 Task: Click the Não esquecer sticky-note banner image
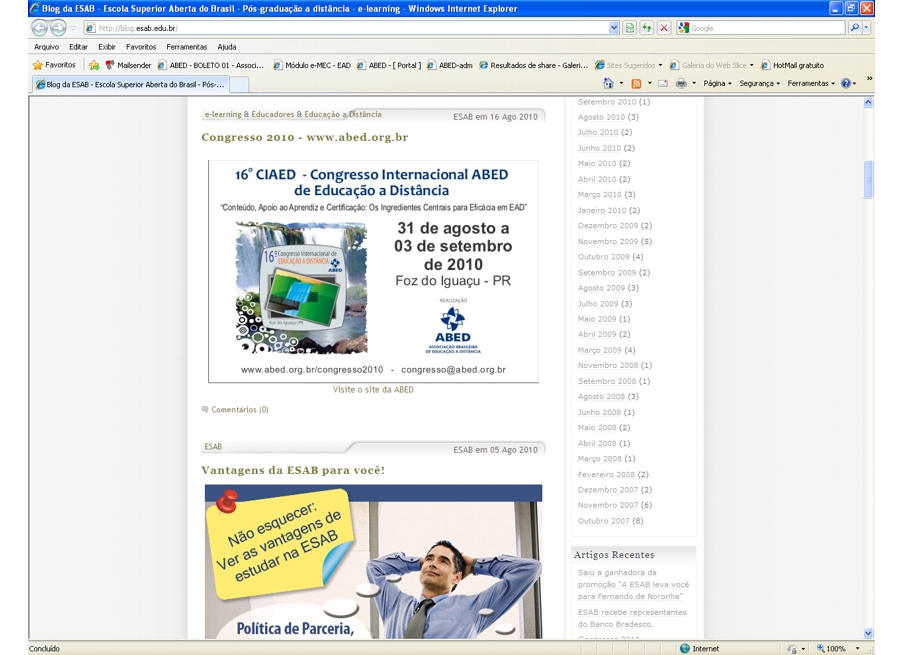(x=373, y=561)
